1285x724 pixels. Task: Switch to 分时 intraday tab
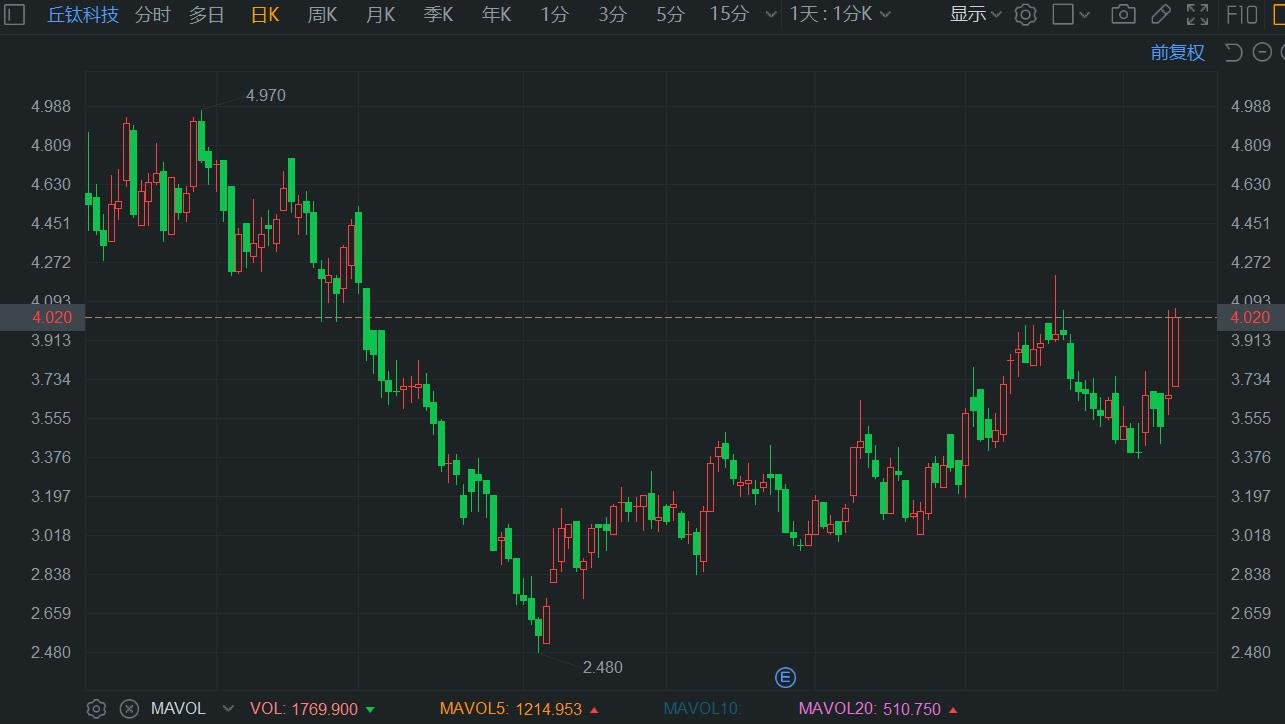(x=152, y=14)
